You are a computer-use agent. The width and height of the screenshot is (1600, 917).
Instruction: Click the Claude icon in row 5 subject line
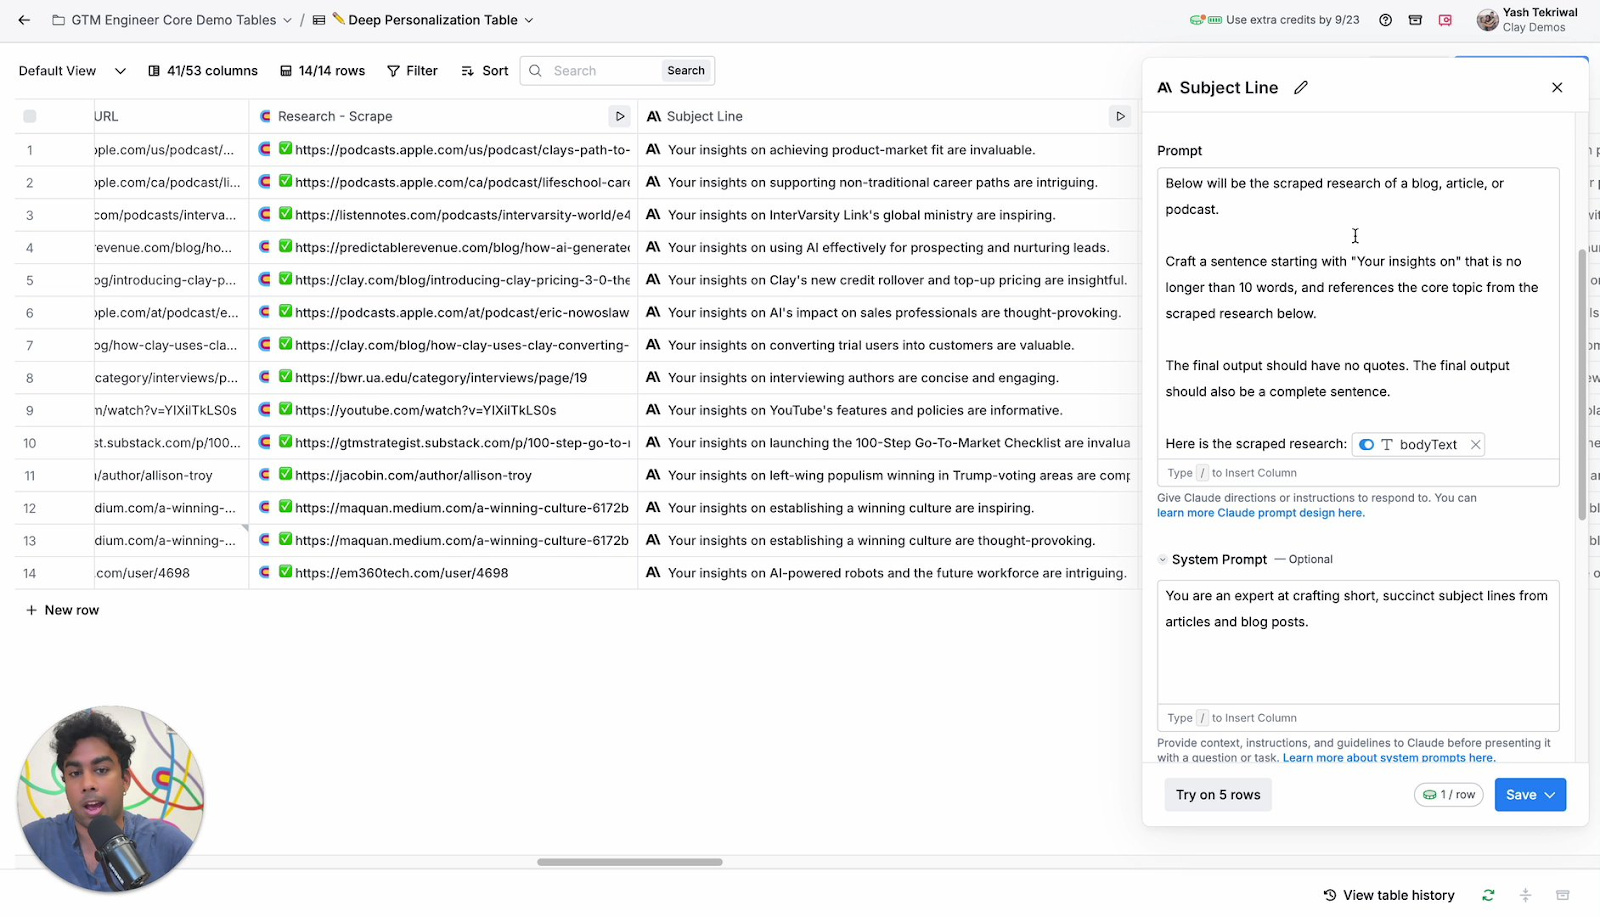(x=653, y=280)
